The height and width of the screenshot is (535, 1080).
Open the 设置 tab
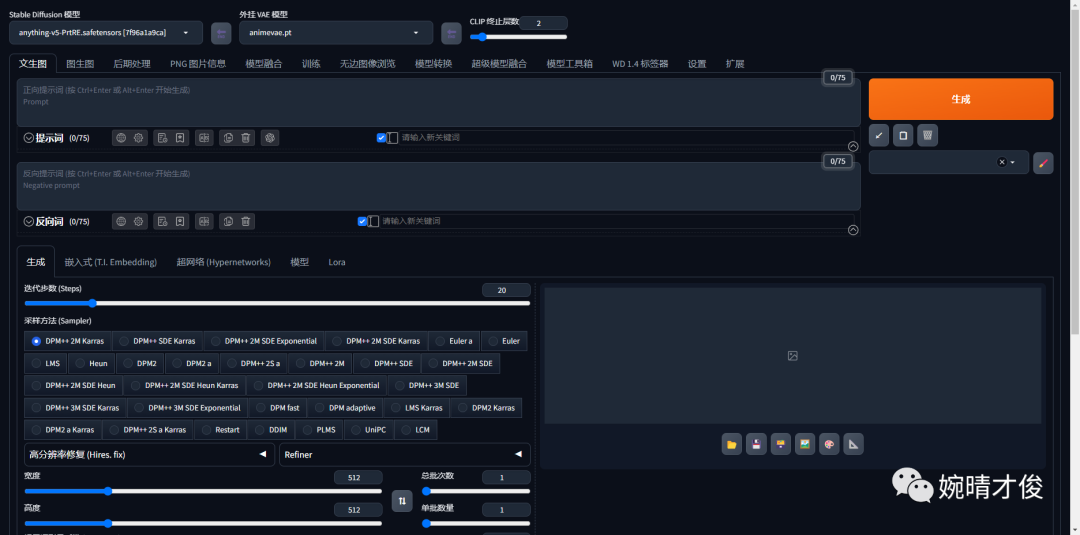point(697,64)
